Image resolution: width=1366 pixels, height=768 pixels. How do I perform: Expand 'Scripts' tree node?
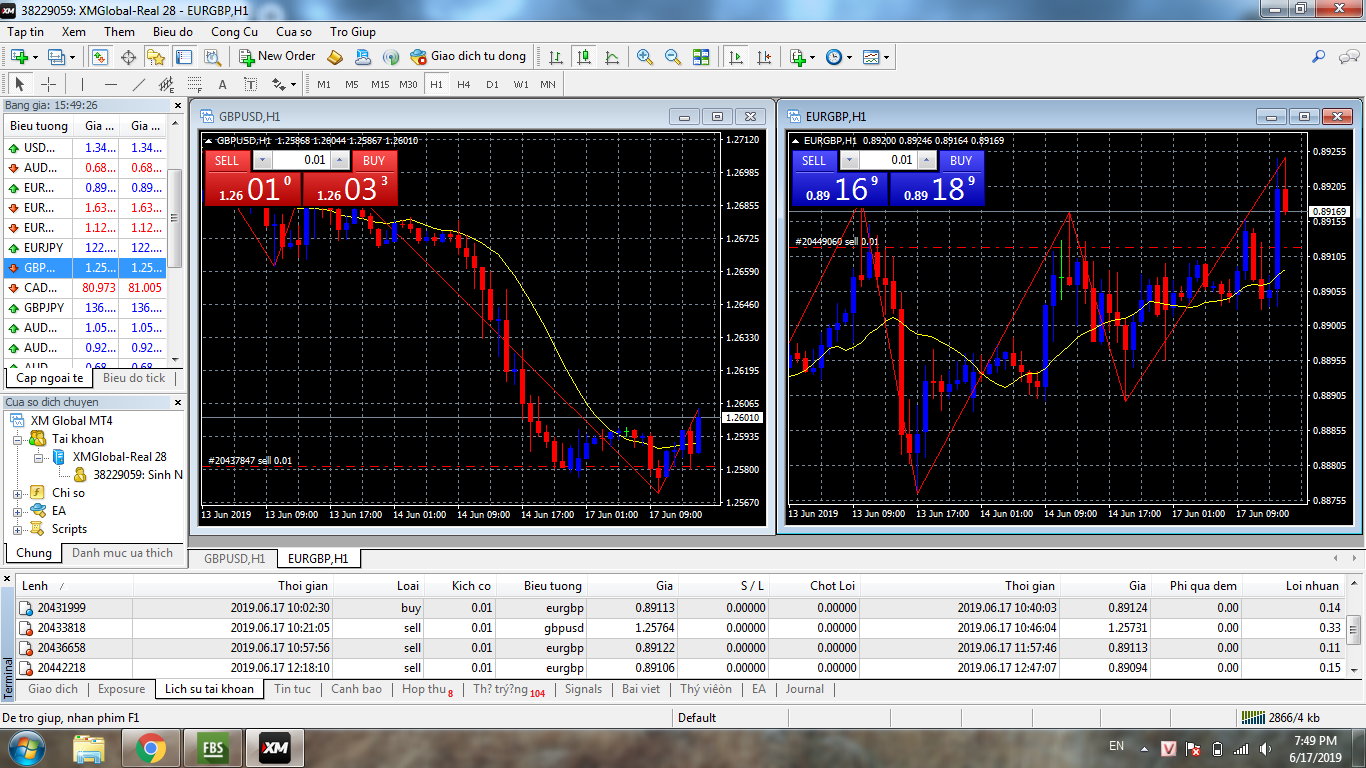click(19, 529)
